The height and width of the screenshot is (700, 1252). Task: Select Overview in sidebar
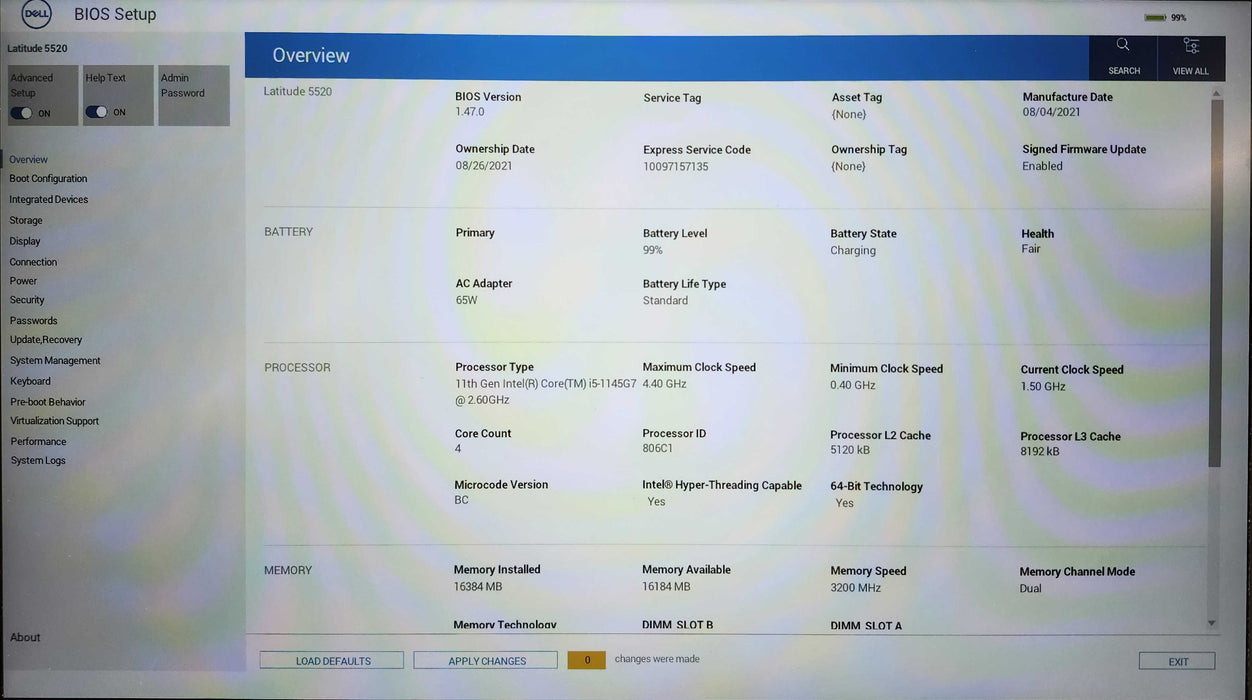(29, 159)
